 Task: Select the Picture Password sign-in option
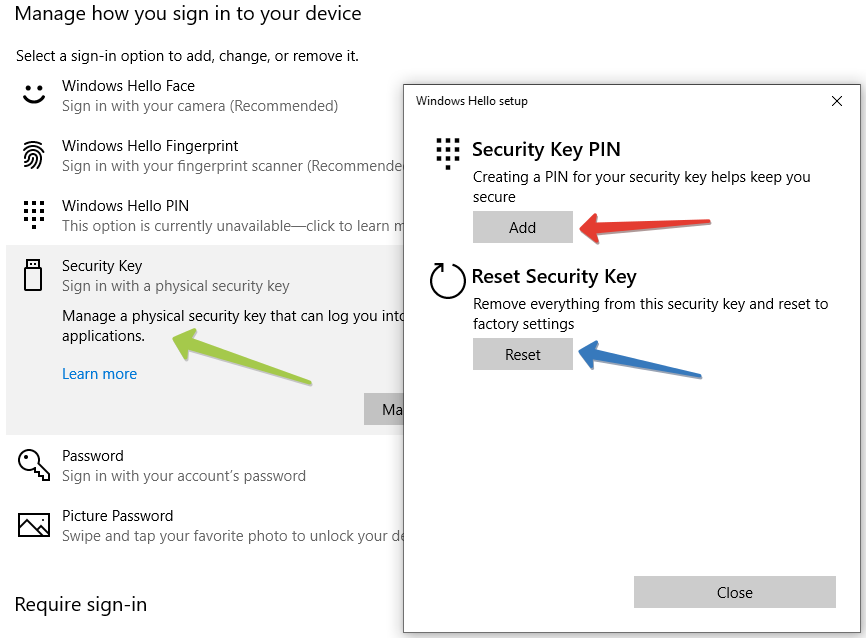(x=205, y=525)
